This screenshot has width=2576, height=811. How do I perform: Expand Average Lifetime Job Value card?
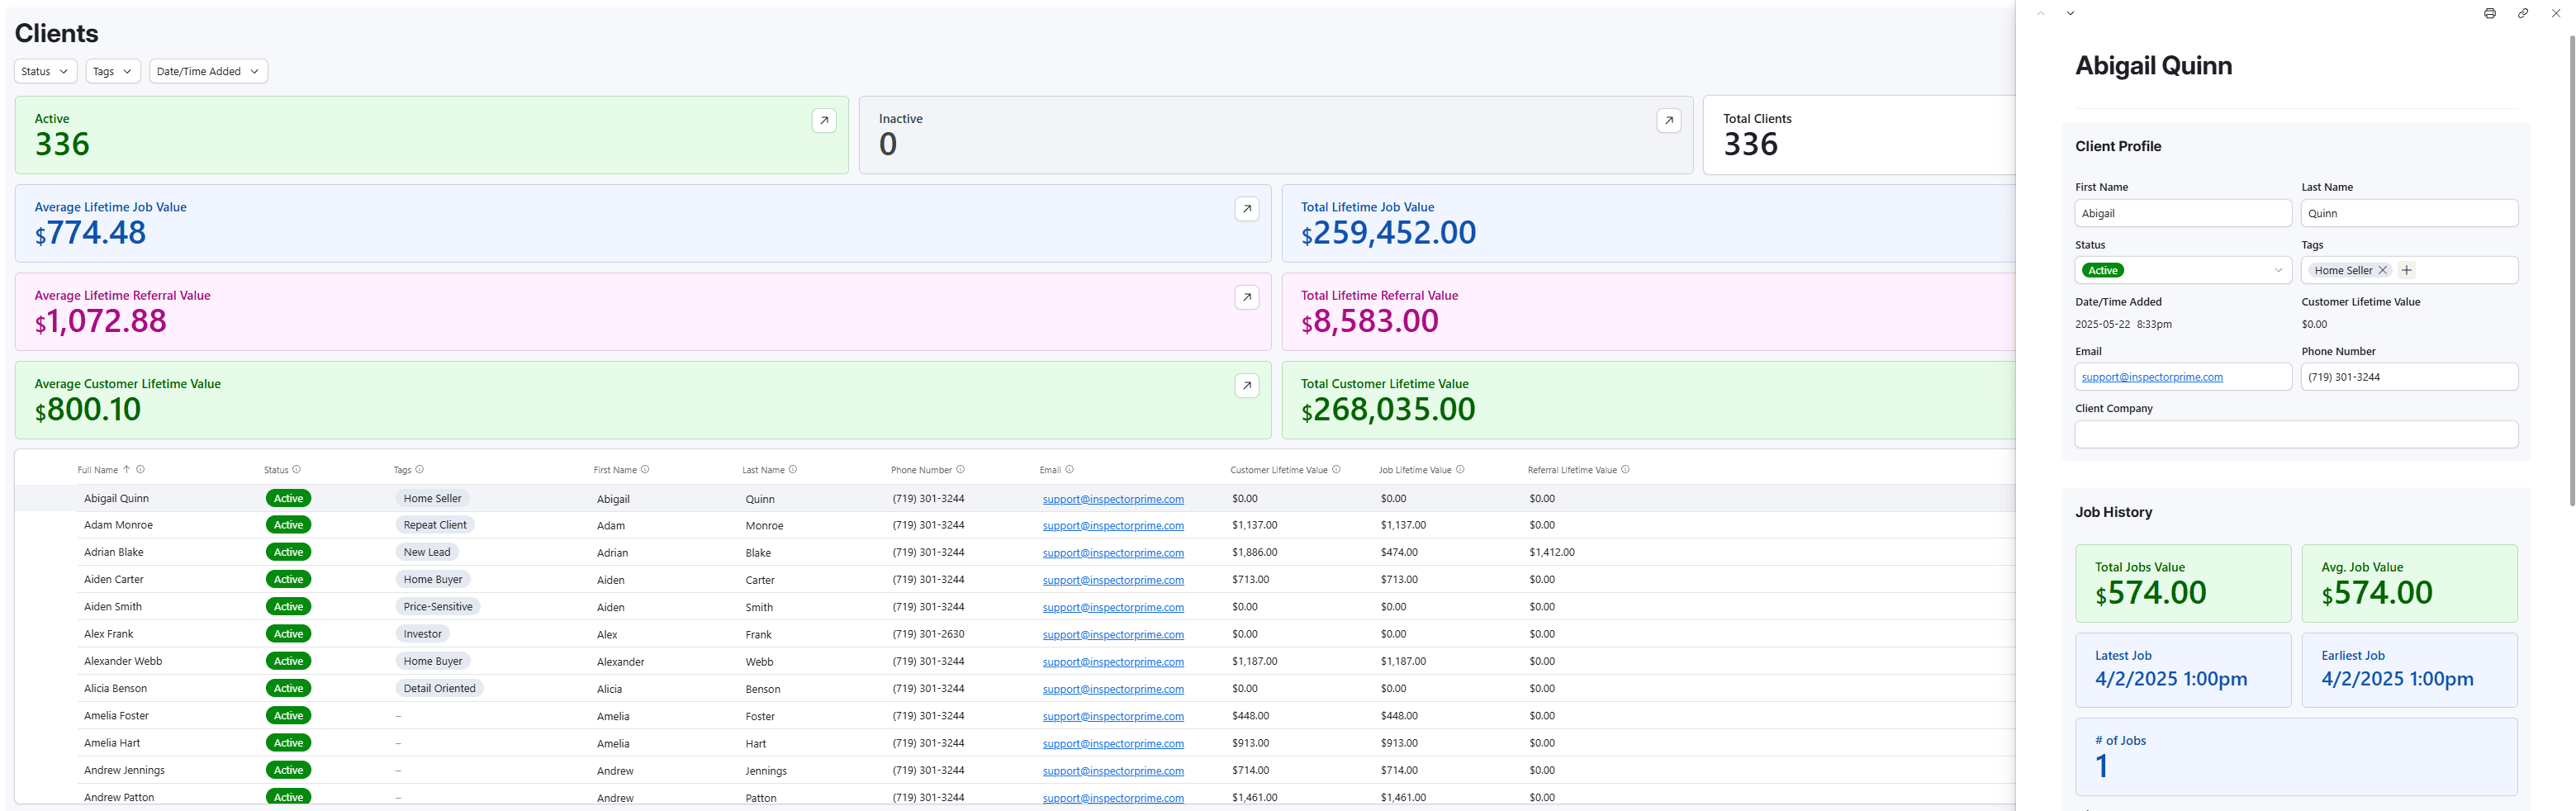pyautogui.click(x=1246, y=209)
